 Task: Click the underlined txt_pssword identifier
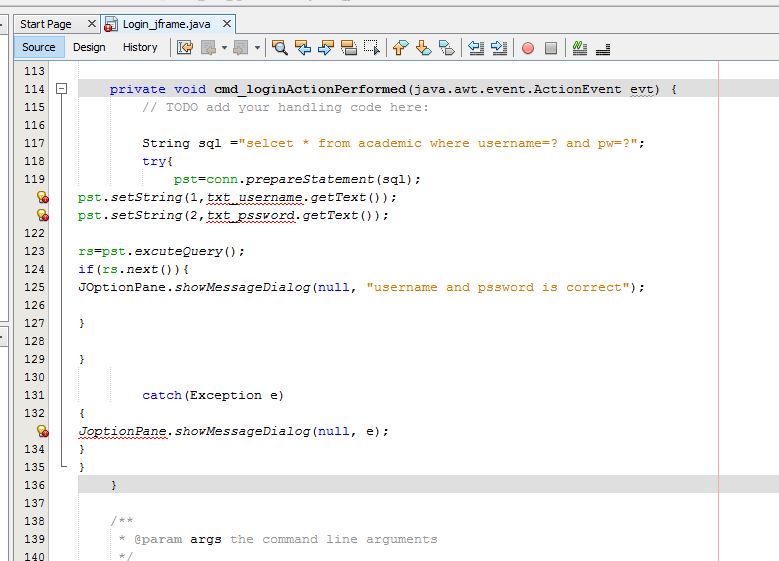pyautogui.click(x=250, y=216)
